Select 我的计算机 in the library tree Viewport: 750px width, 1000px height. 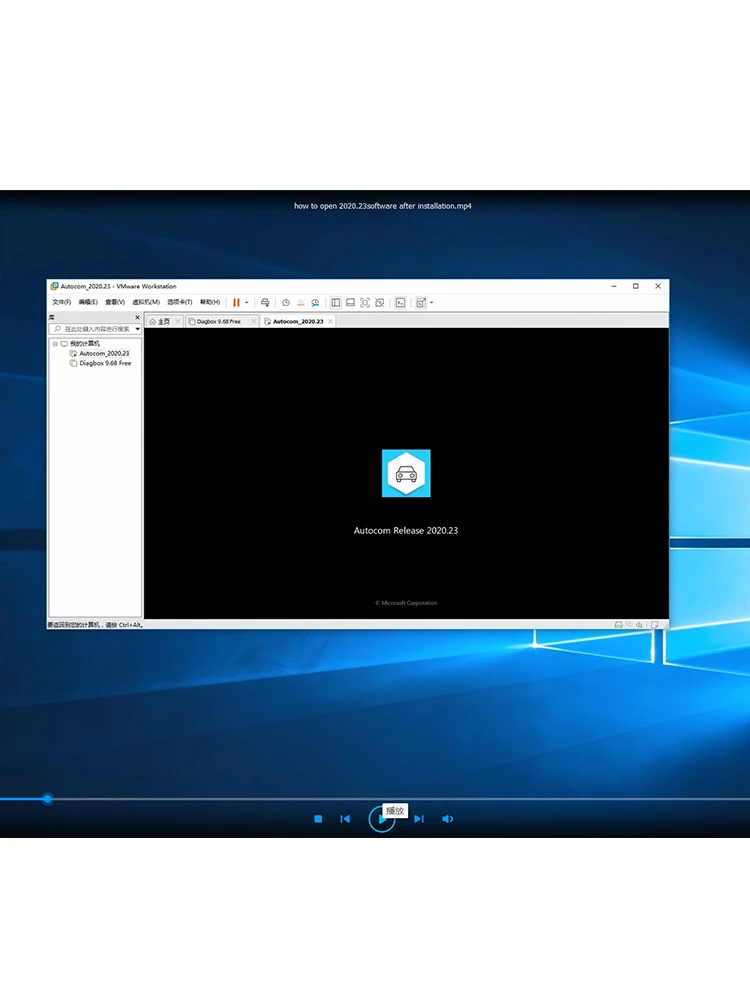[84, 344]
